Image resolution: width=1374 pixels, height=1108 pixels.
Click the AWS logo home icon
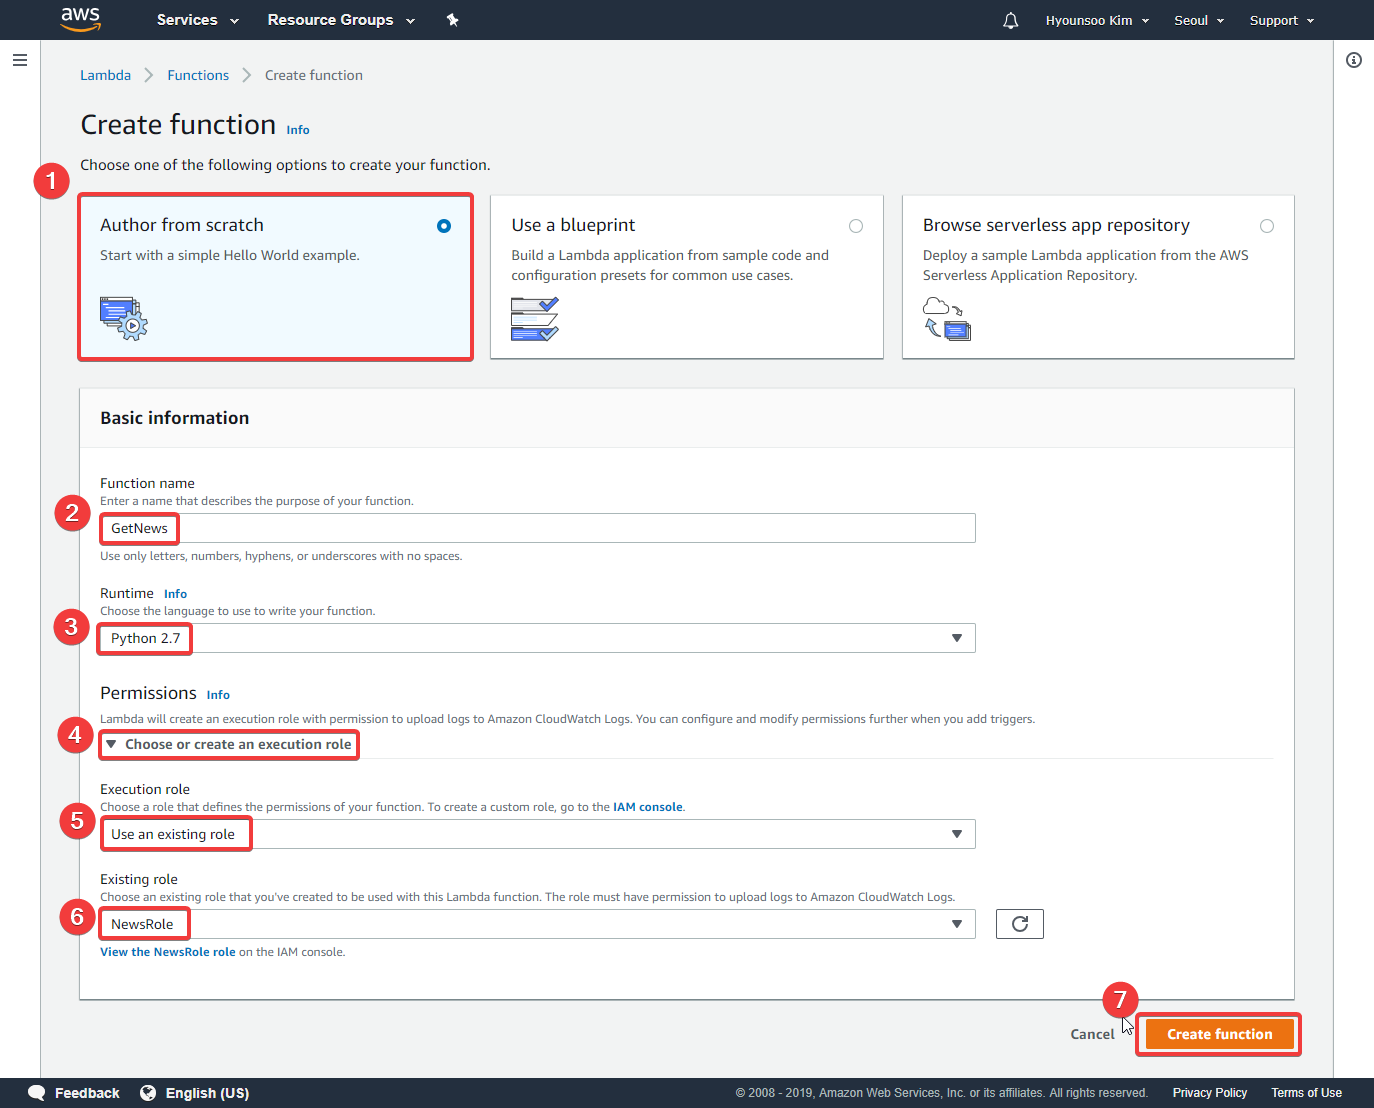coord(81,19)
